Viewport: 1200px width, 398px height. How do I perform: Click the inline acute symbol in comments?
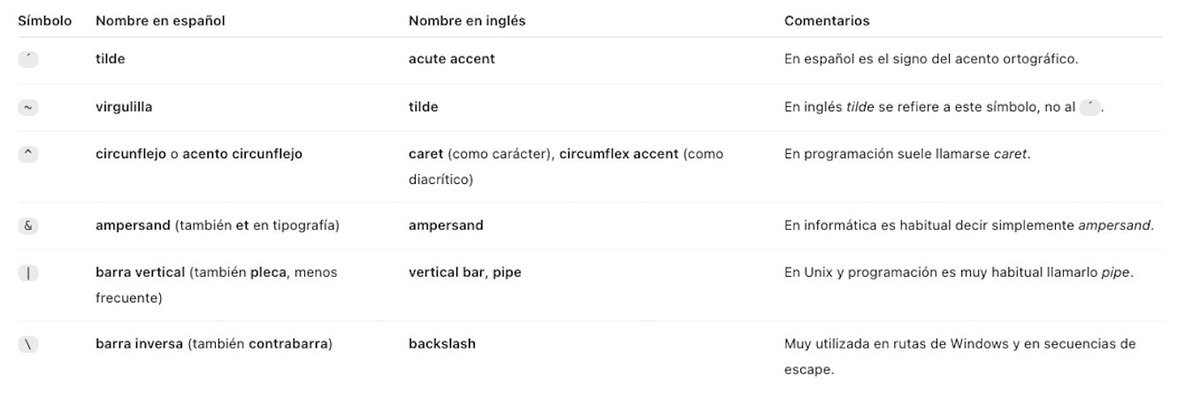pyautogui.click(x=1090, y=107)
